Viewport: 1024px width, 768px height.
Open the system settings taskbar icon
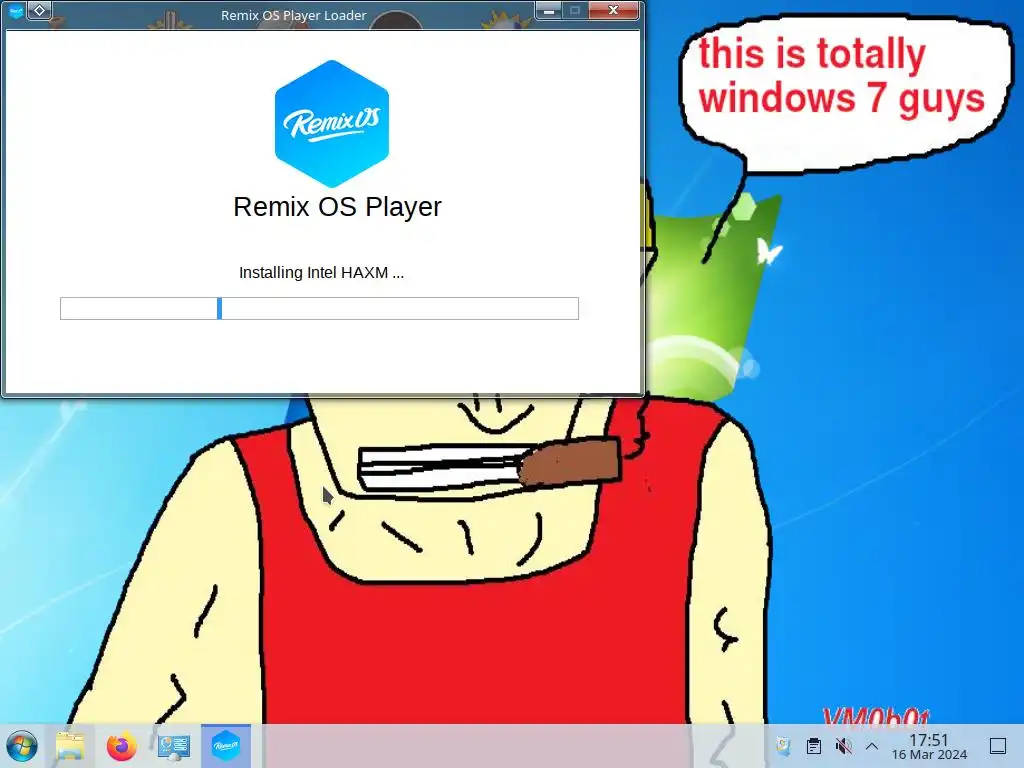click(x=174, y=746)
